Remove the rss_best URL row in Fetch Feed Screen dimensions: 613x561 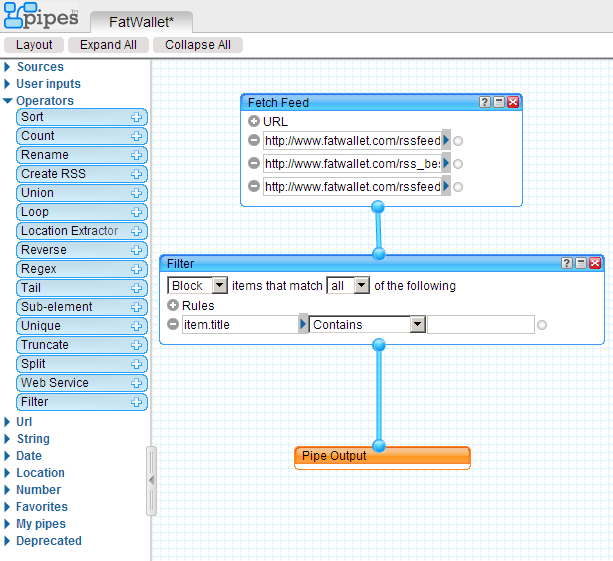pyautogui.click(x=254, y=163)
